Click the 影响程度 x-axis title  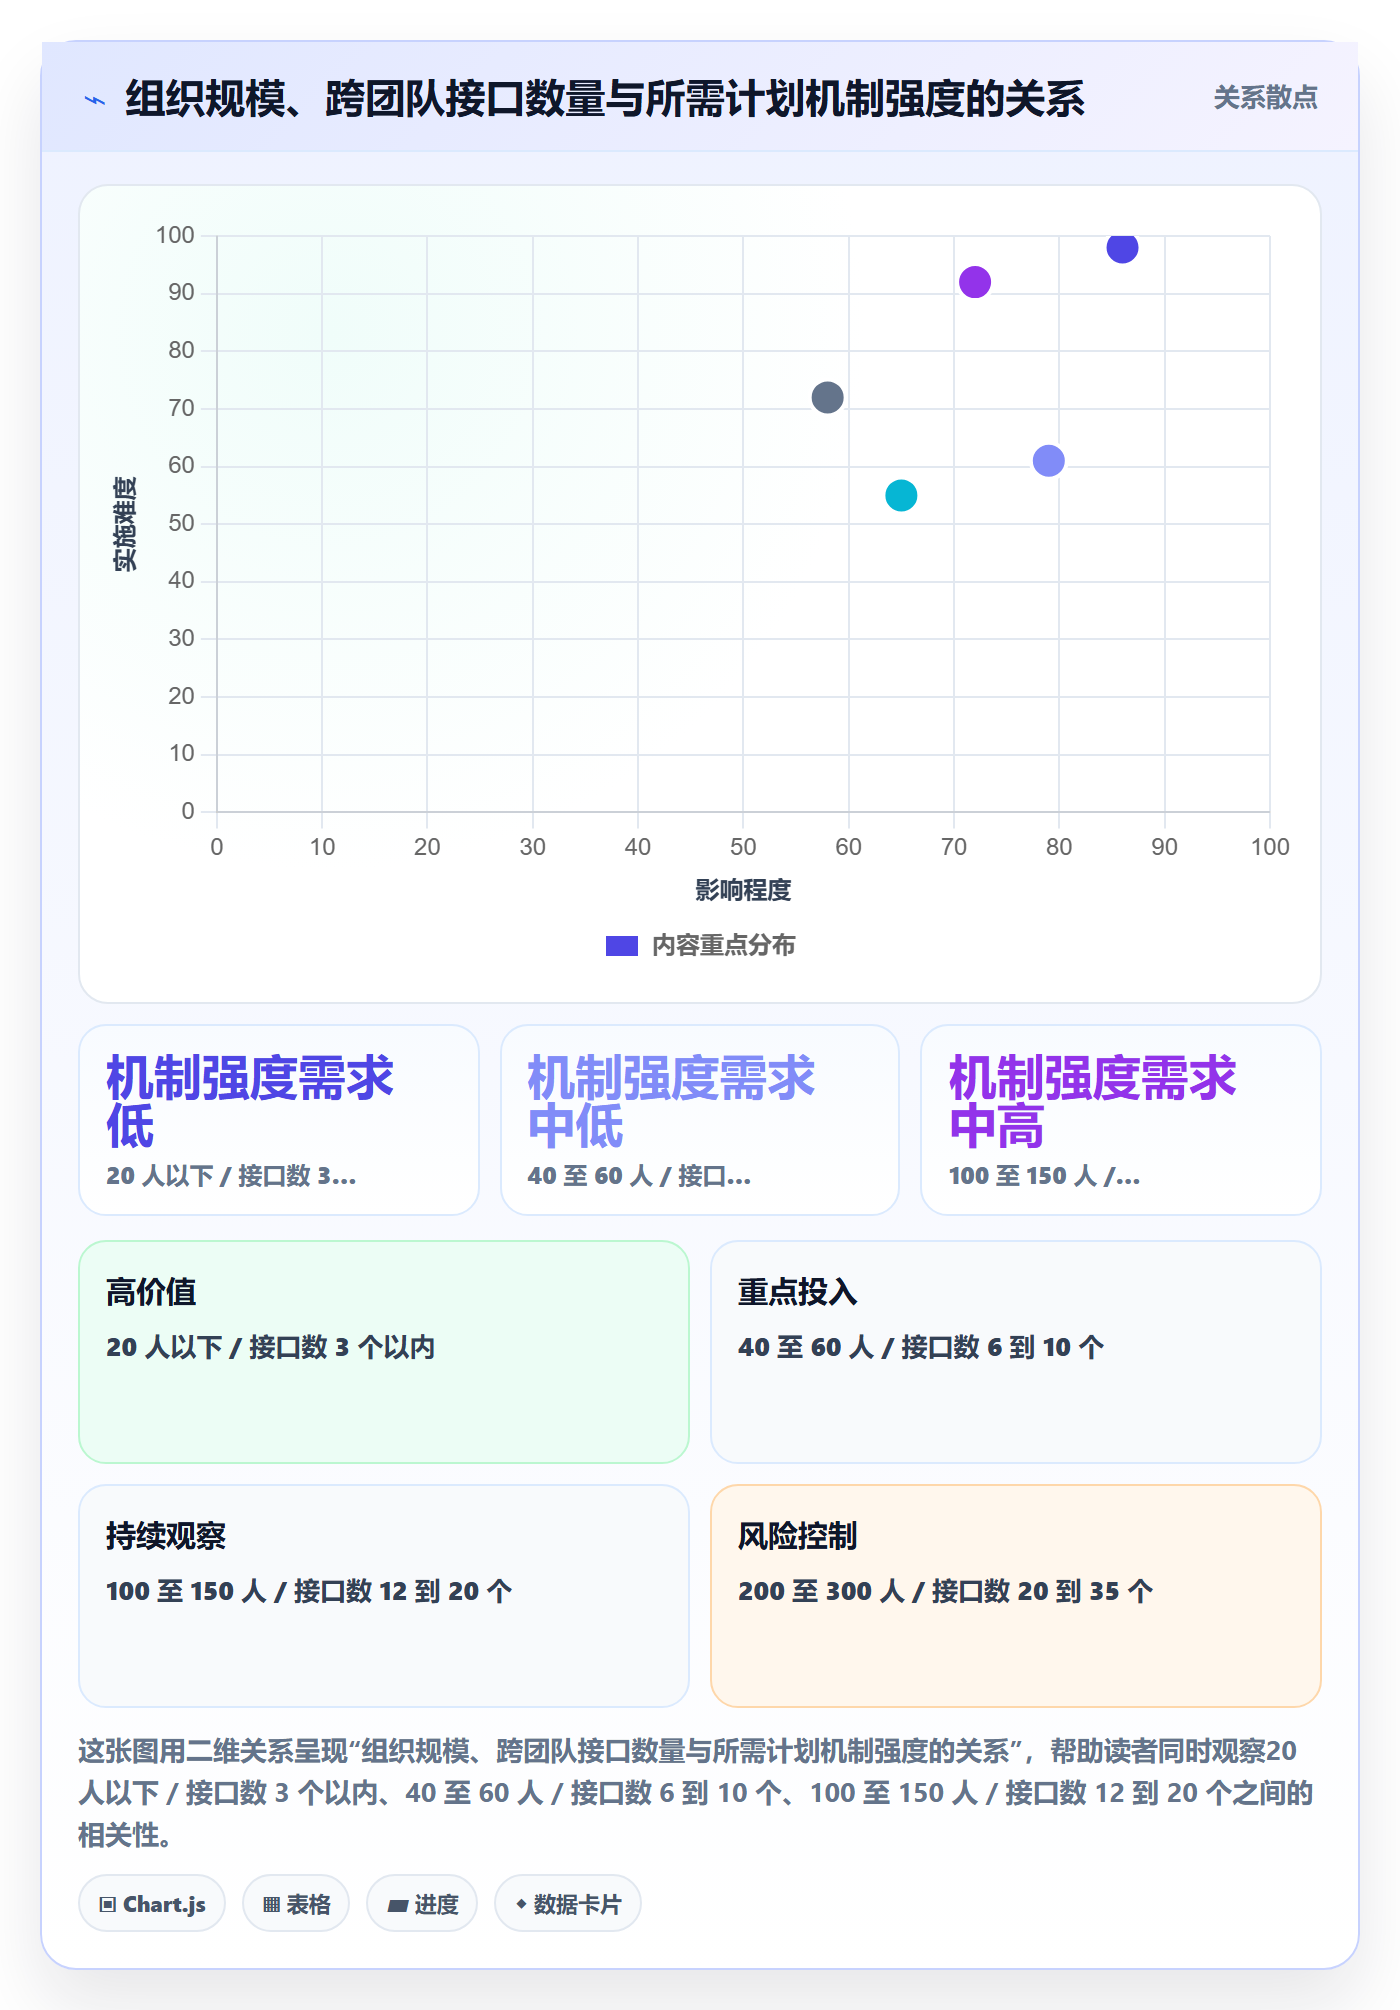point(743,890)
